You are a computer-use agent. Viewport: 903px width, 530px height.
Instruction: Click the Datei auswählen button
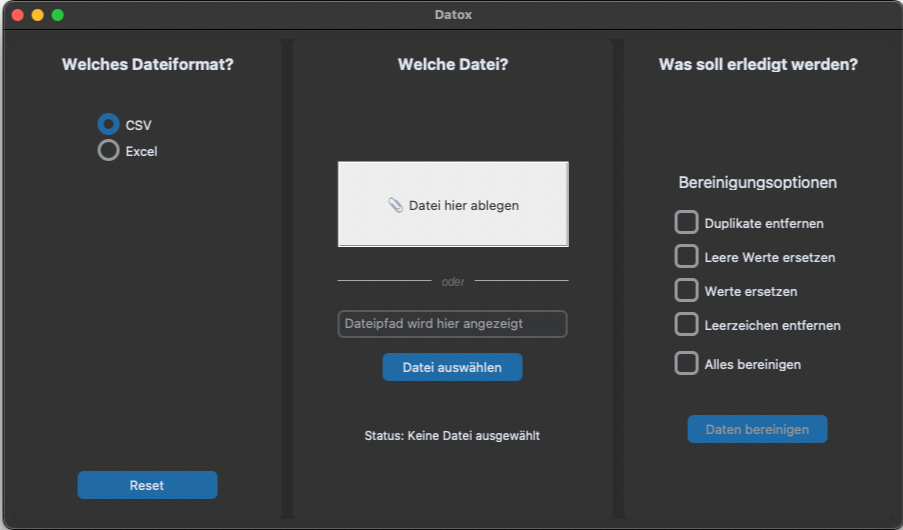(x=452, y=367)
